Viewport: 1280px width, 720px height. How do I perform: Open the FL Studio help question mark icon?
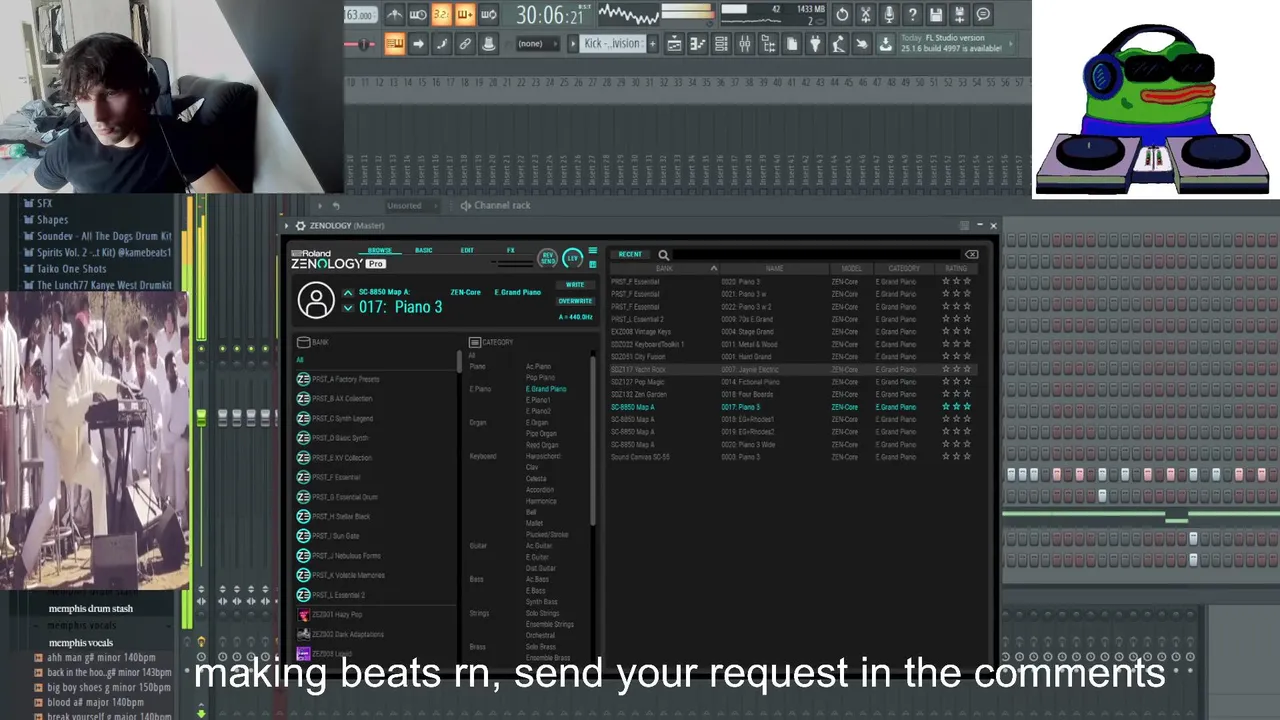click(912, 15)
